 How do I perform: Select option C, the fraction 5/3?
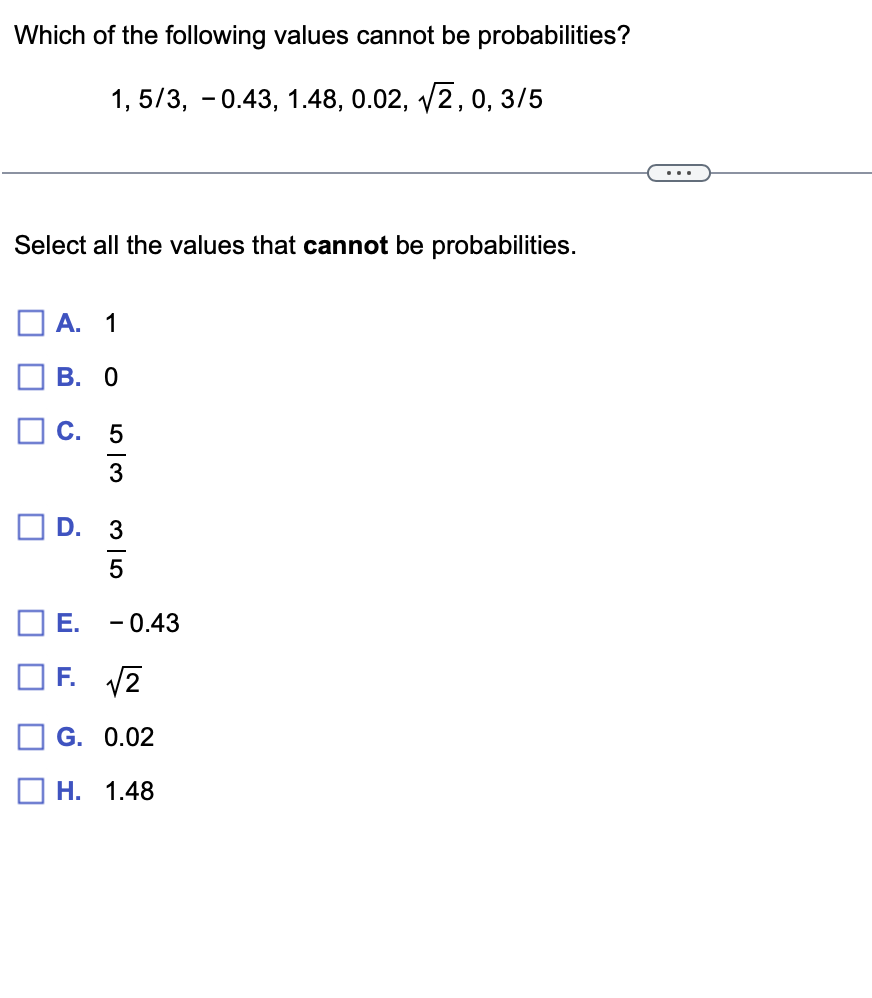point(29,430)
